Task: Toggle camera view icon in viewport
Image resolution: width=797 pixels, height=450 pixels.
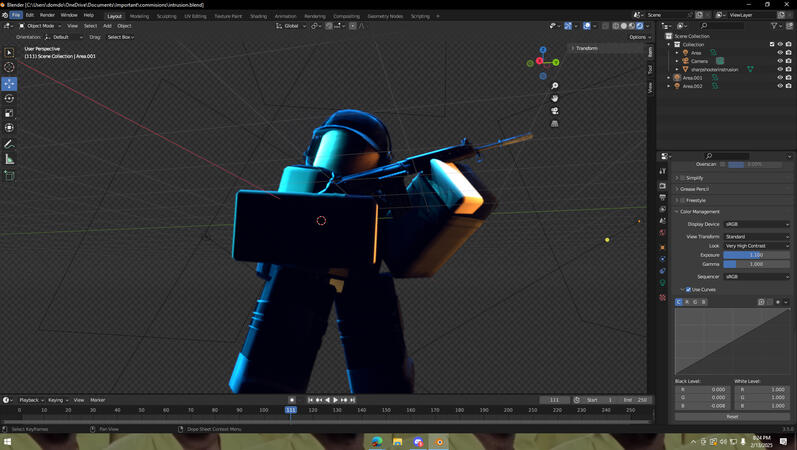Action: [x=555, y=111]
